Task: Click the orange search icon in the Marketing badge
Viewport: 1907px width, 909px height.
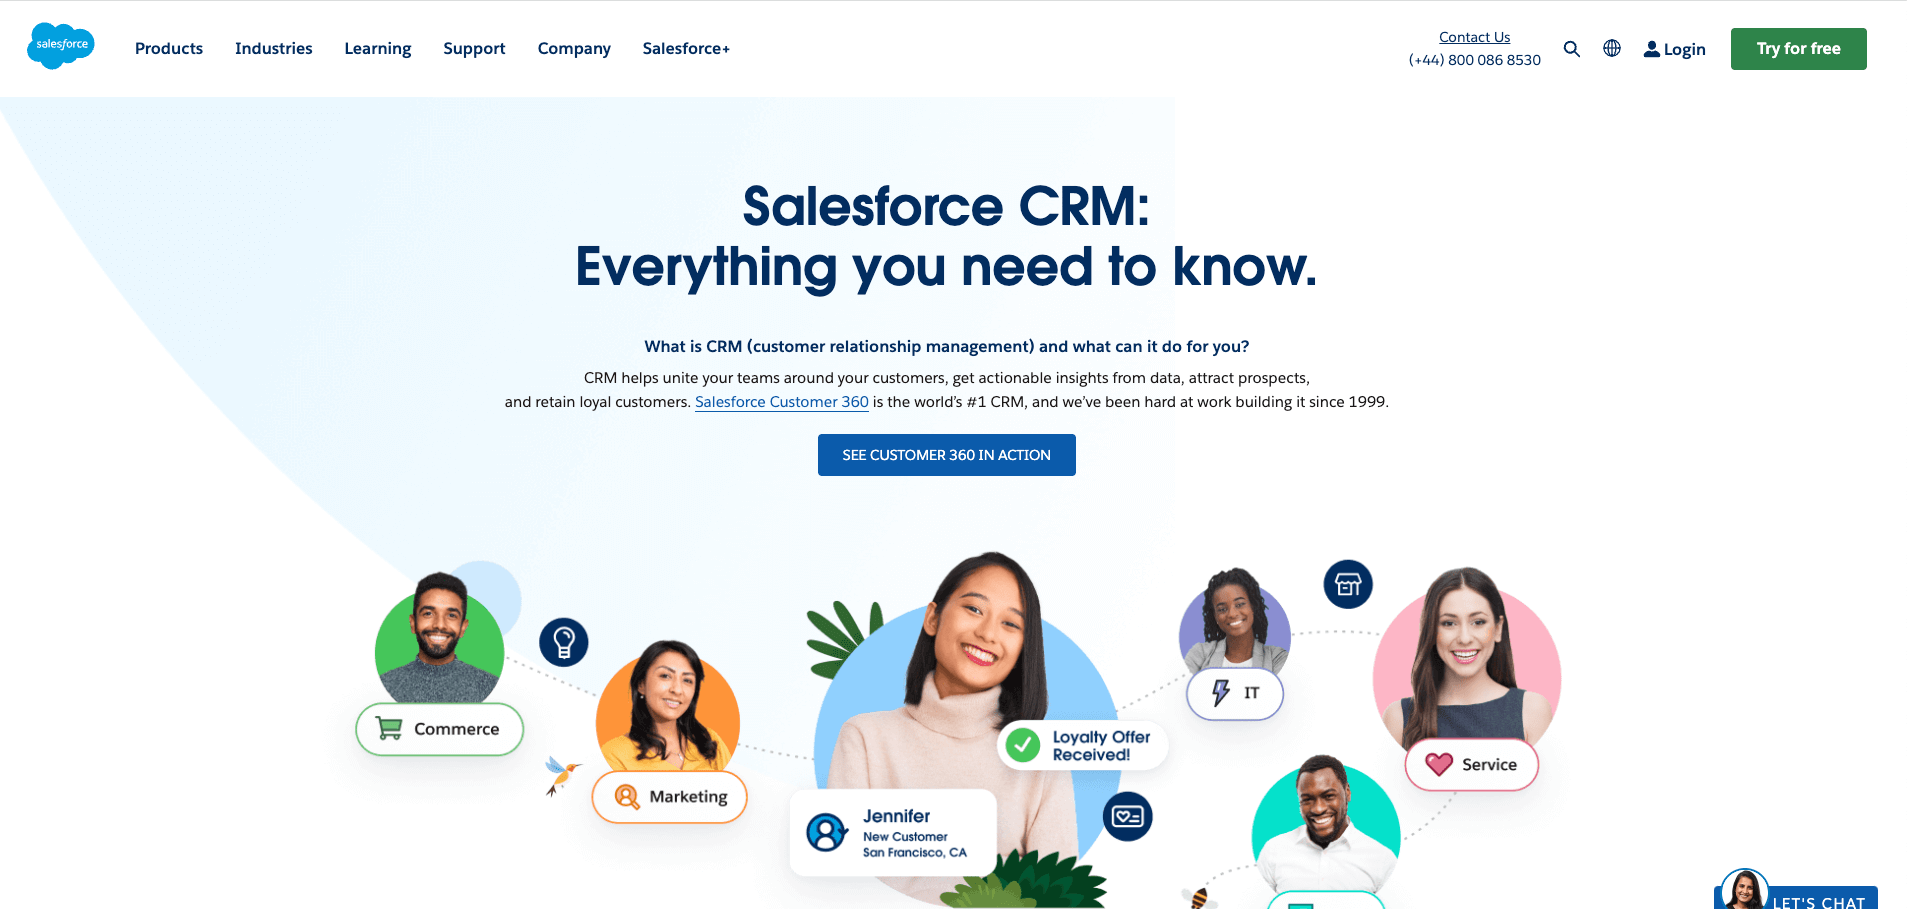Action: pos(627,796)
